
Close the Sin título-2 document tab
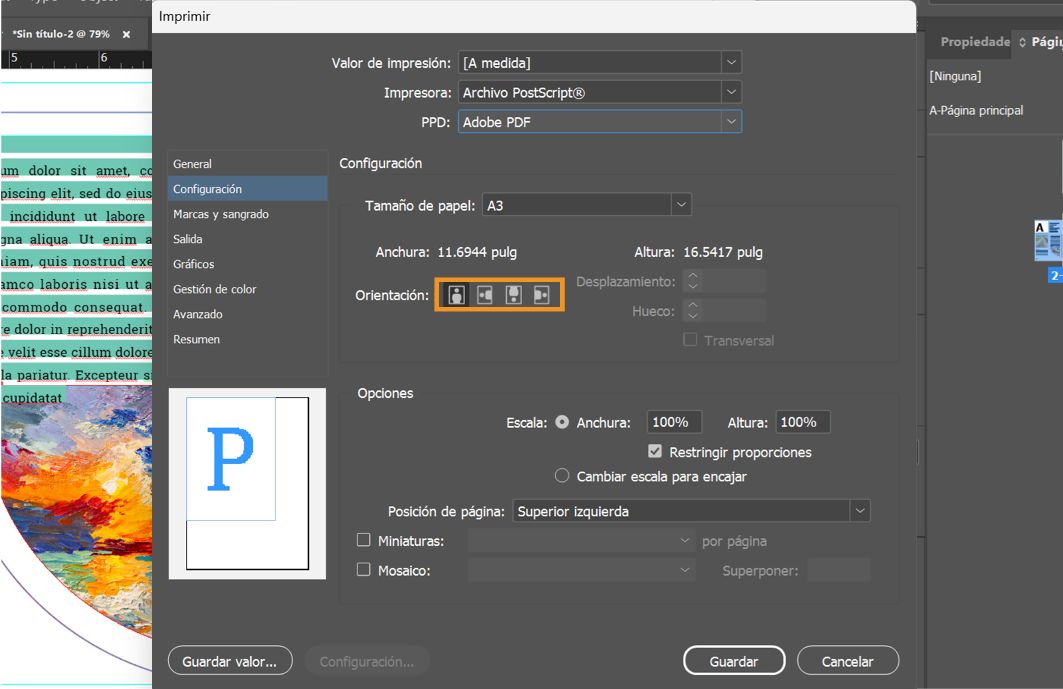coord(126,34)
